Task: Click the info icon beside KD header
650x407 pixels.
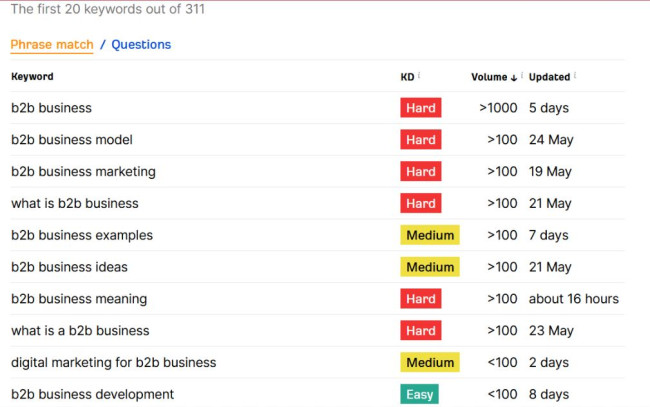Action: (x=419, y=76)
